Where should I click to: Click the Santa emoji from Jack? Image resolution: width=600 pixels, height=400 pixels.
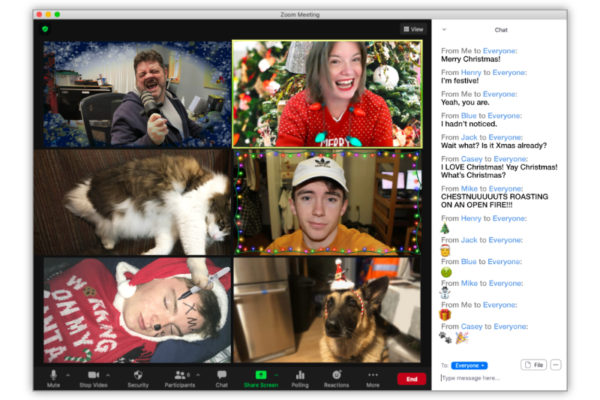tap(445, 250)
